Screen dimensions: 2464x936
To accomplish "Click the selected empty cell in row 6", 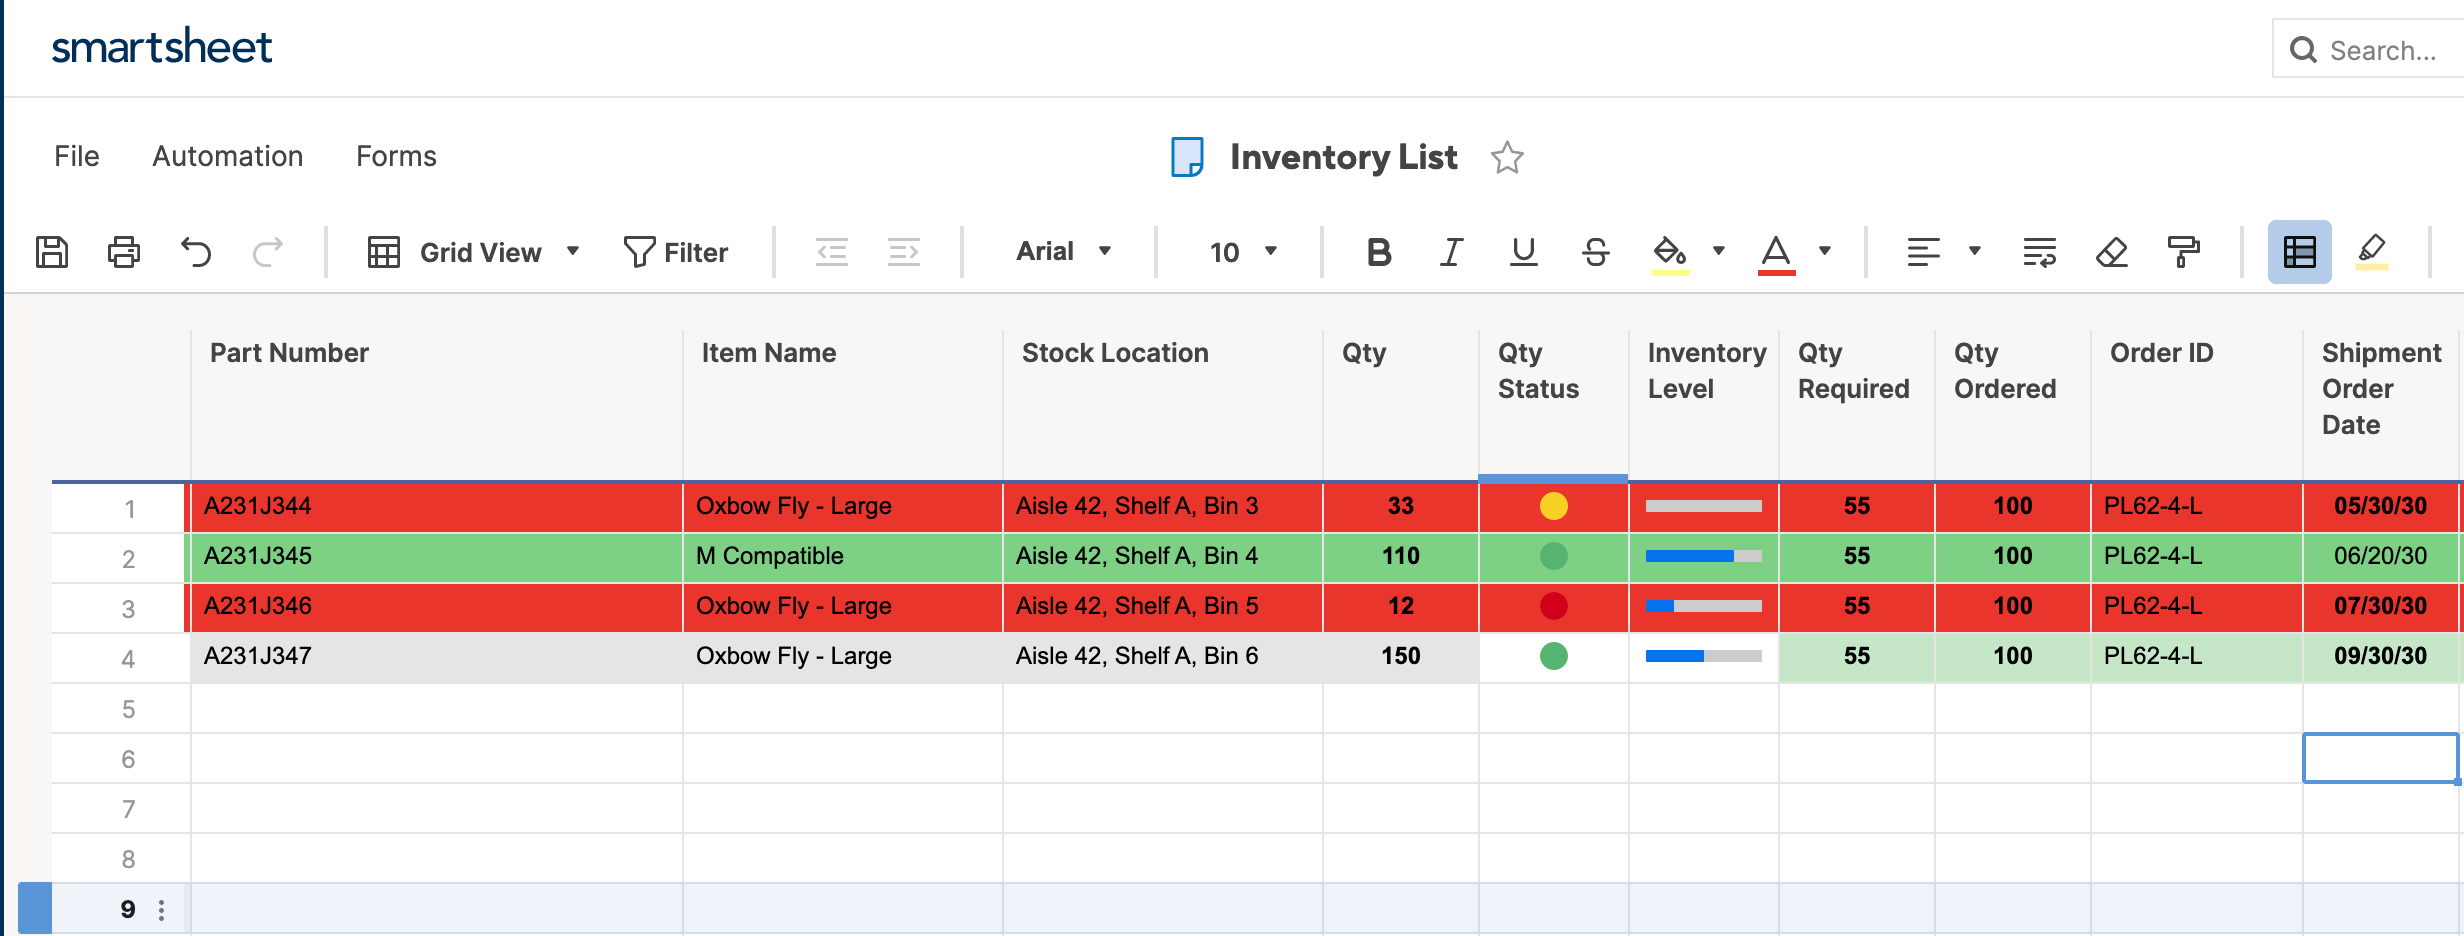I will (x=2380, y=758).
